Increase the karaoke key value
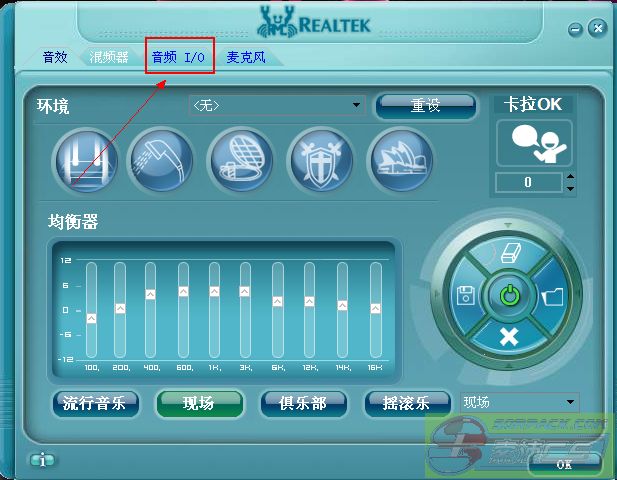The width and height of the screenshot is (617, 480). pyautogui.click(x=570, y=177)
